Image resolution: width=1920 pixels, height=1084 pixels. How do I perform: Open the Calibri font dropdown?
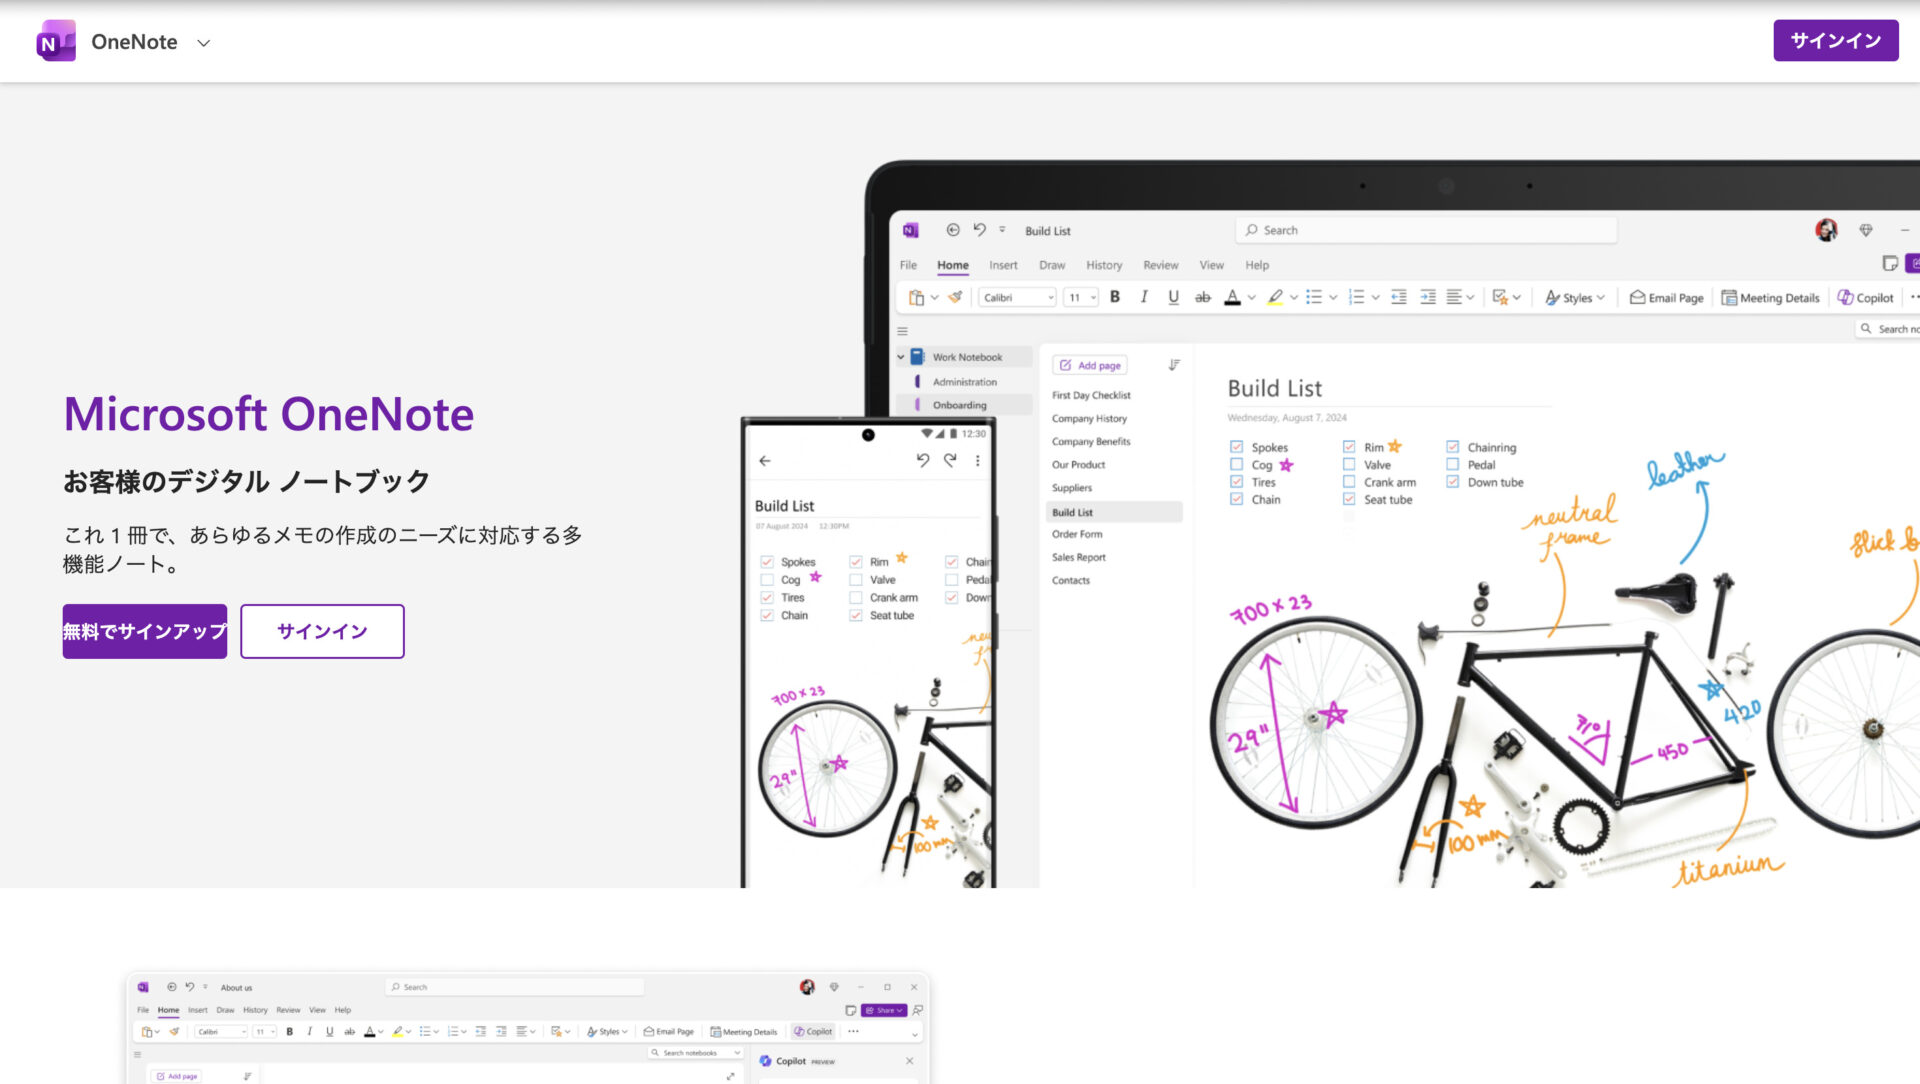pyautogui.click(x=1016, y=297)
